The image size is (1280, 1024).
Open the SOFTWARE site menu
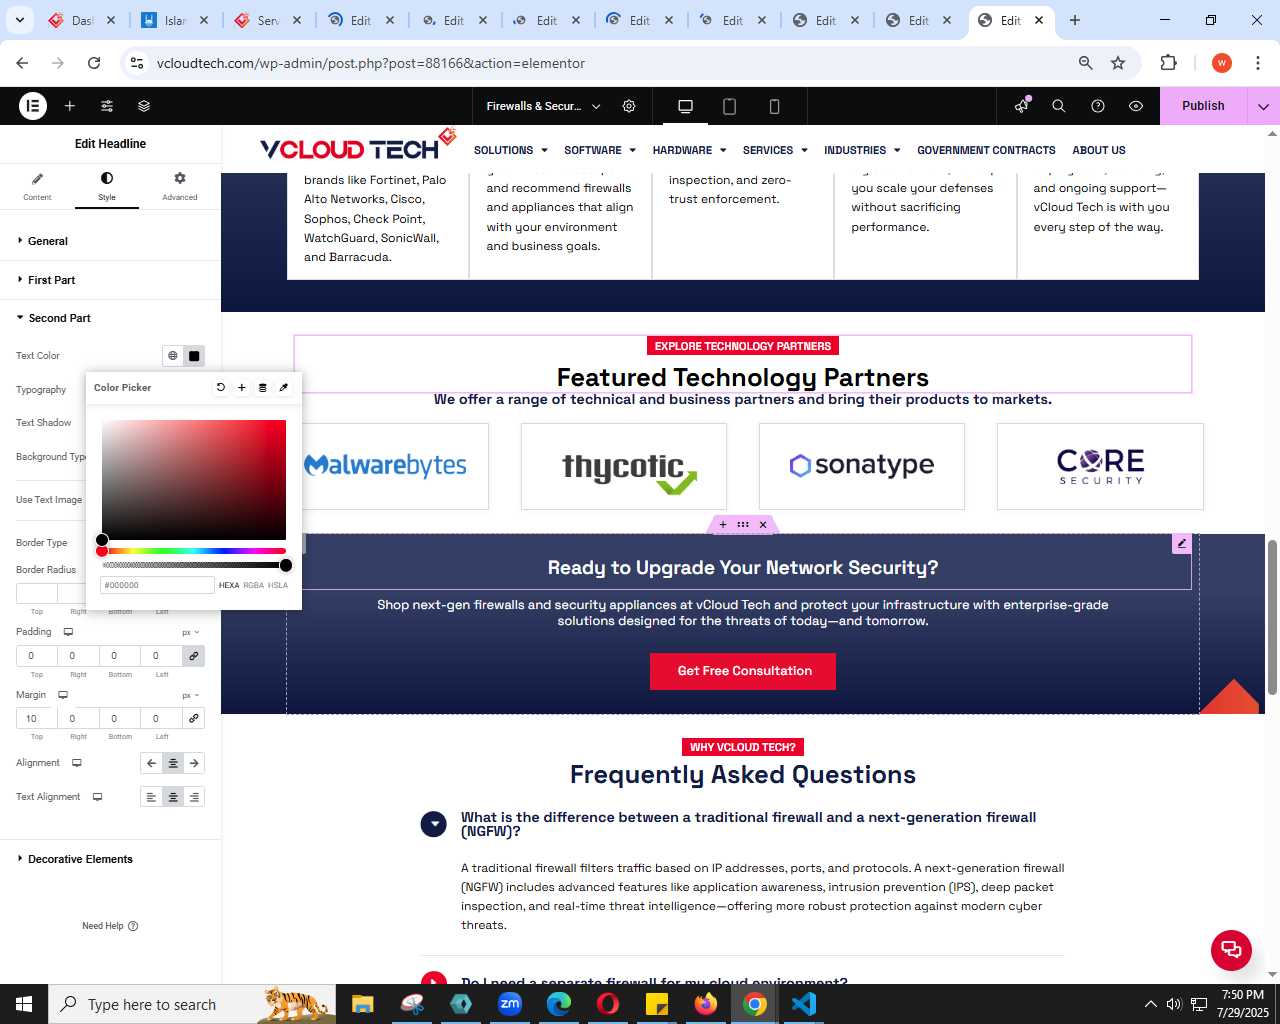coord(600,150)
